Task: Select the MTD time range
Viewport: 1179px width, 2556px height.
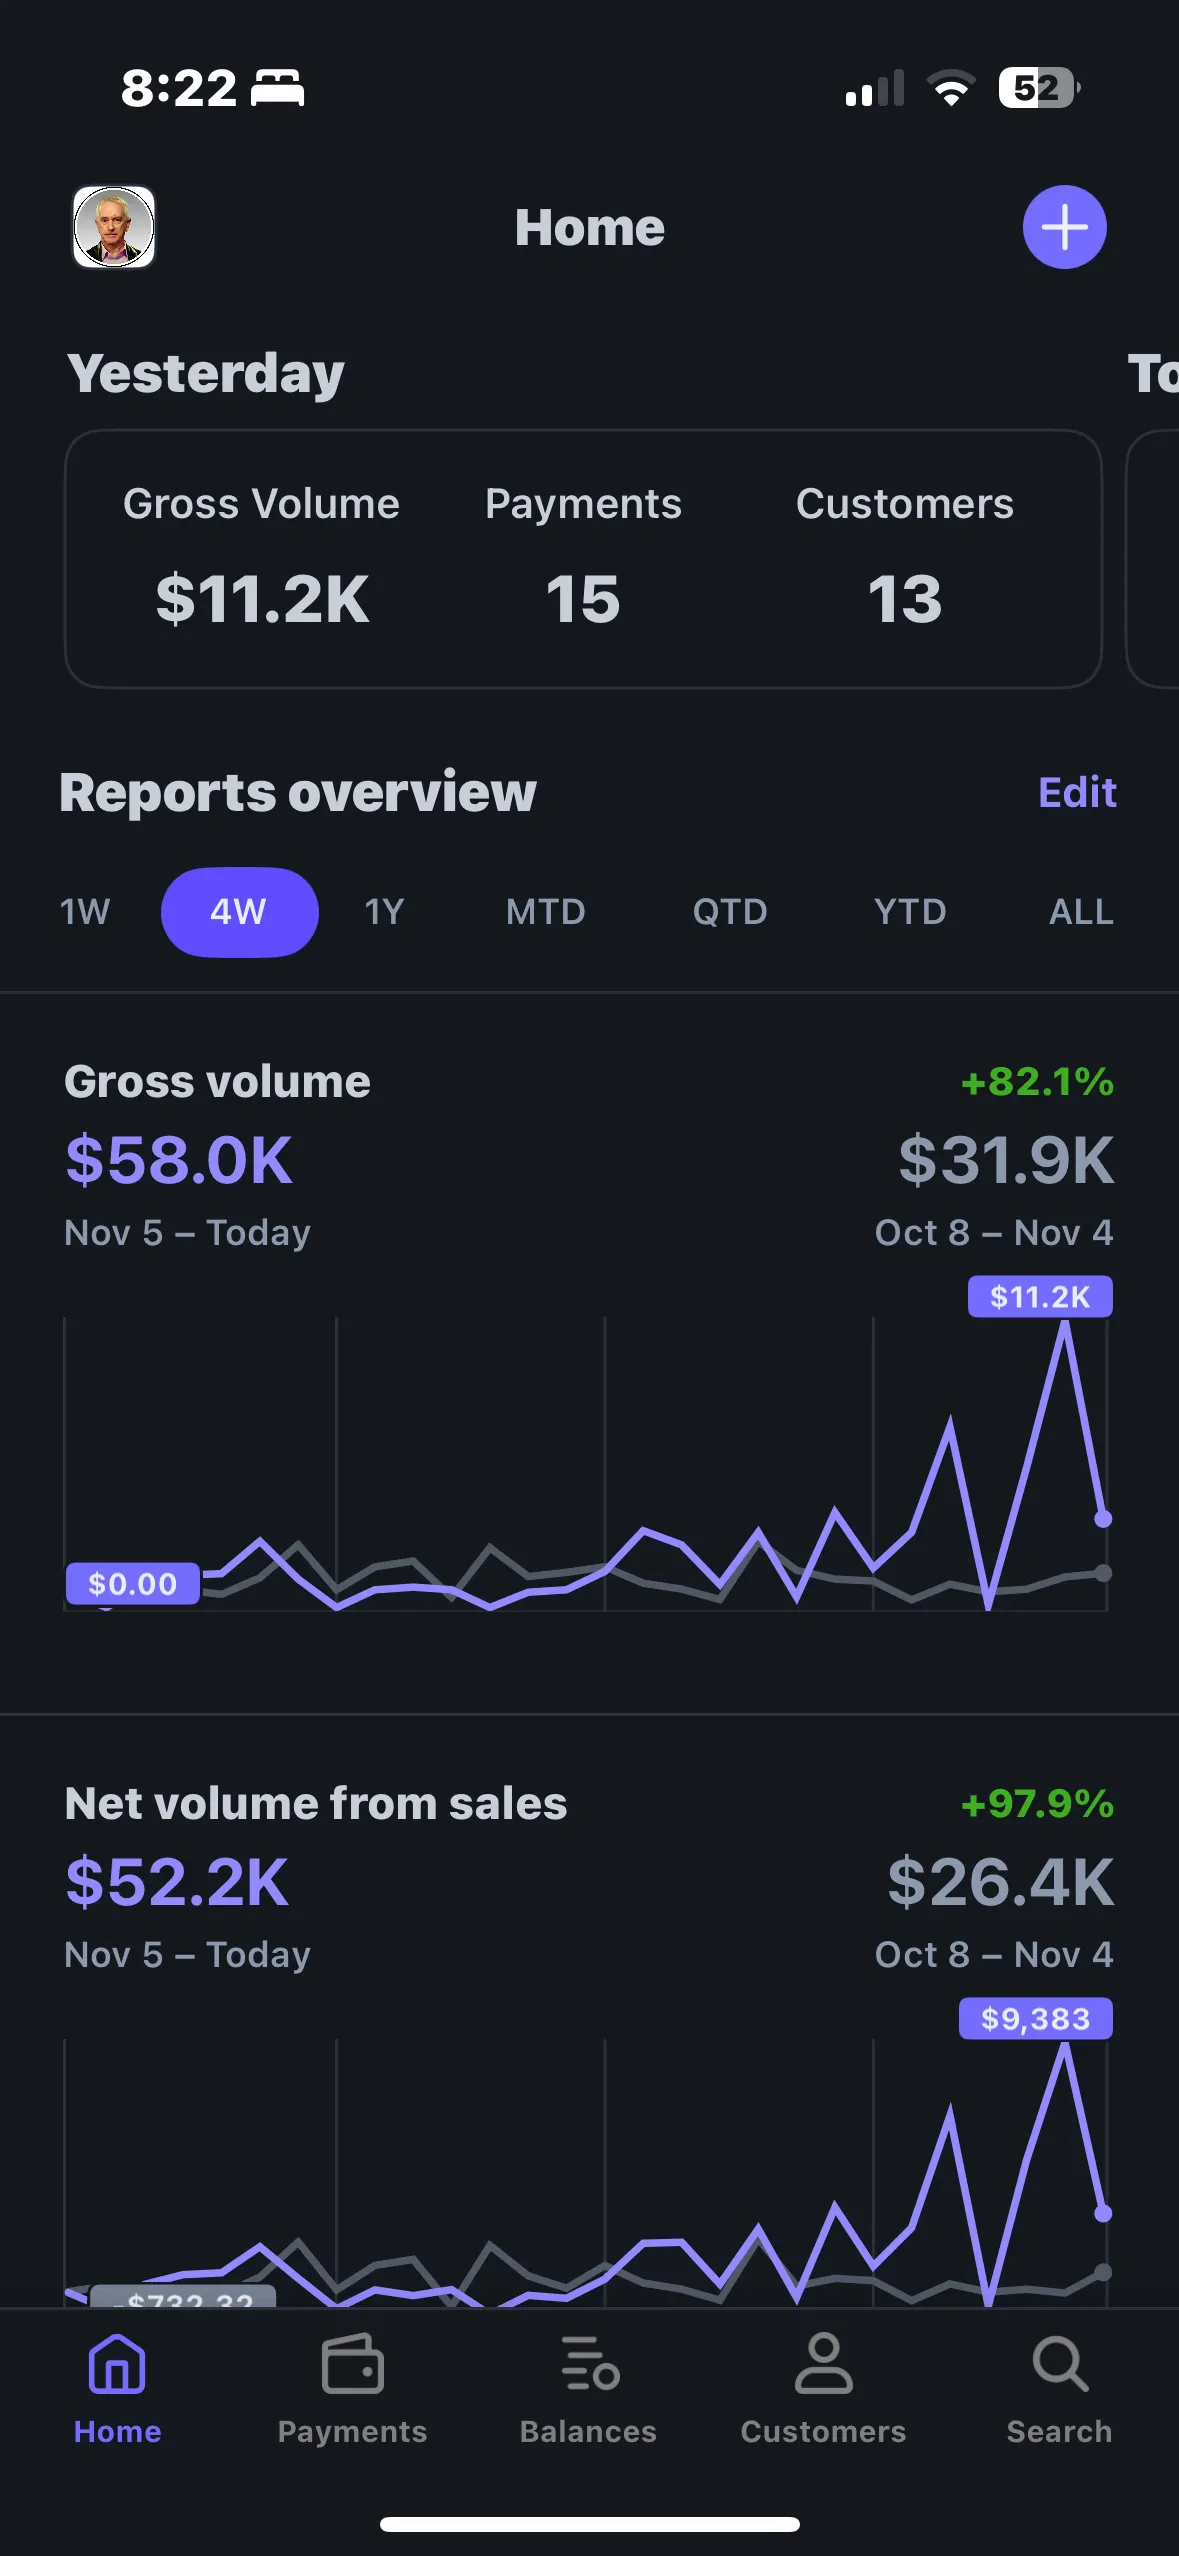Action: click(x=546, y=912)
